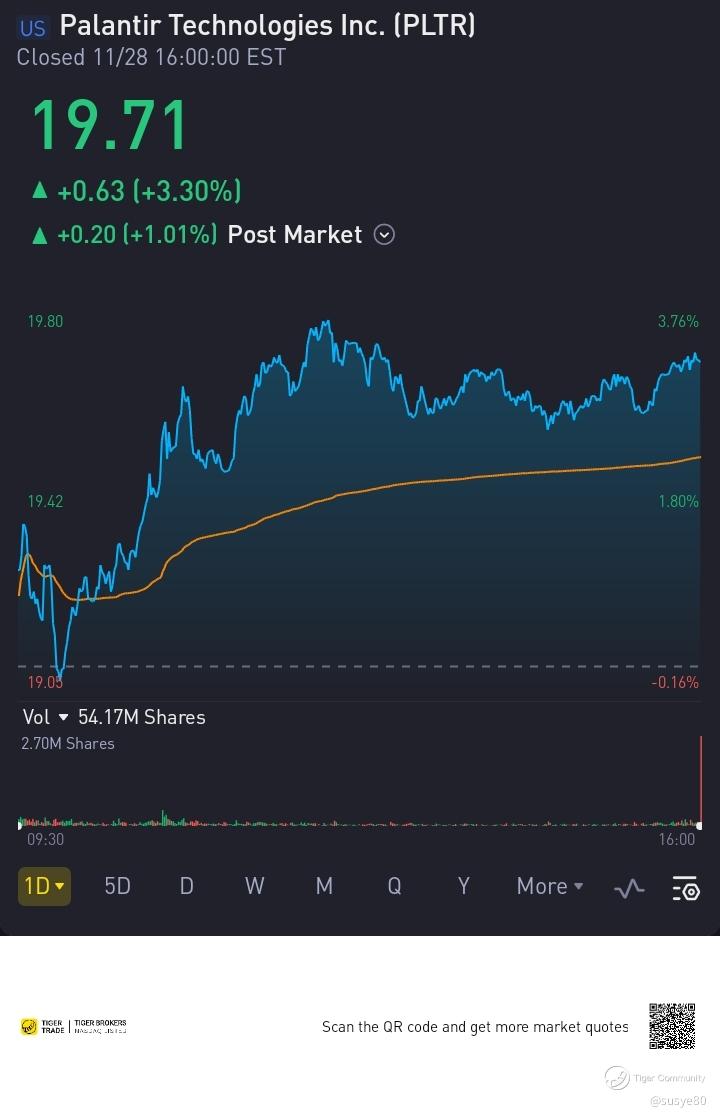Open the chart indicators wave icon
This screenshot has width=720, height=1117.
pos(629,887)
